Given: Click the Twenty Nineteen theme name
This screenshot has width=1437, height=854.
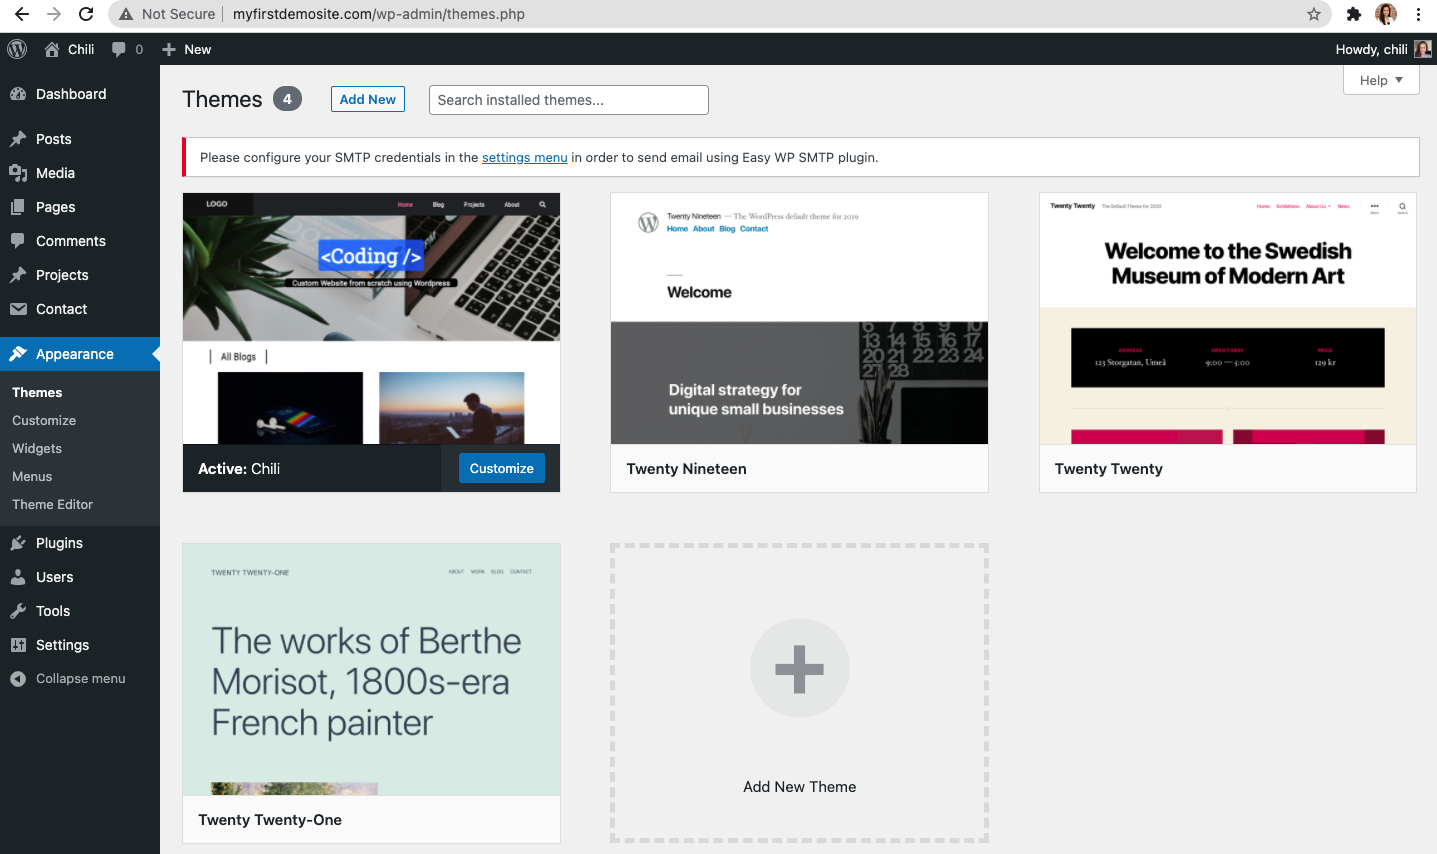Looking at the screenshot, I should click(687, 469).
